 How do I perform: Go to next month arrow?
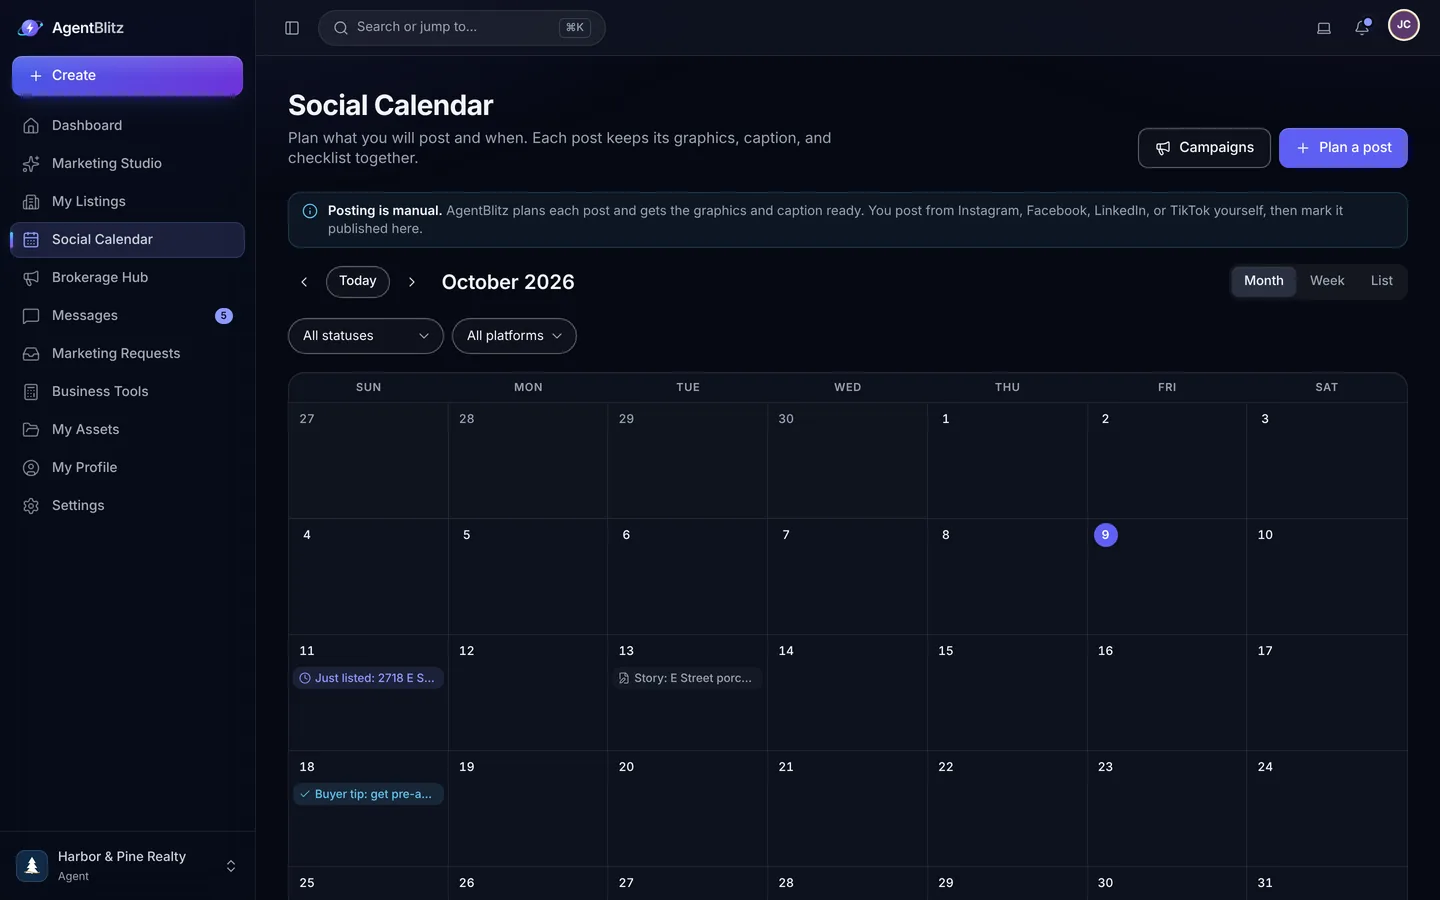tap(412, 282)
